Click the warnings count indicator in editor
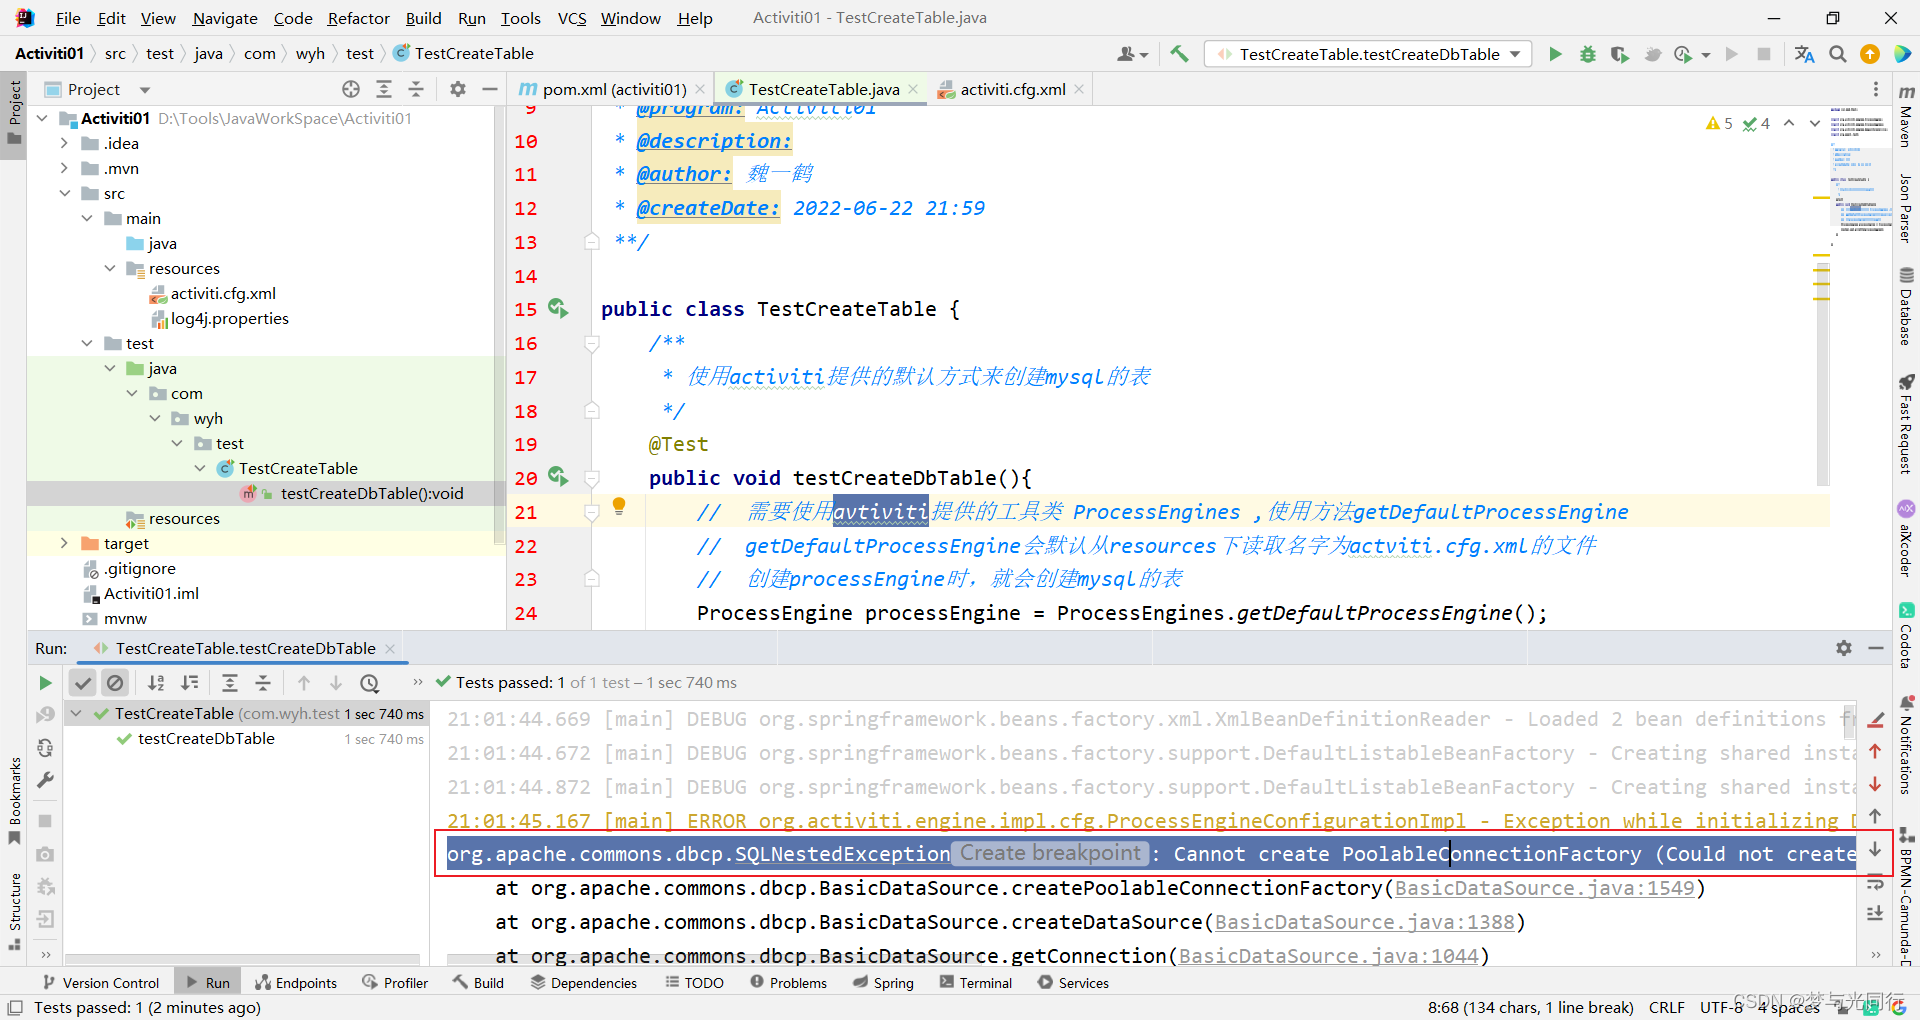The image size is (1920, 1020). click(1720, 123)
